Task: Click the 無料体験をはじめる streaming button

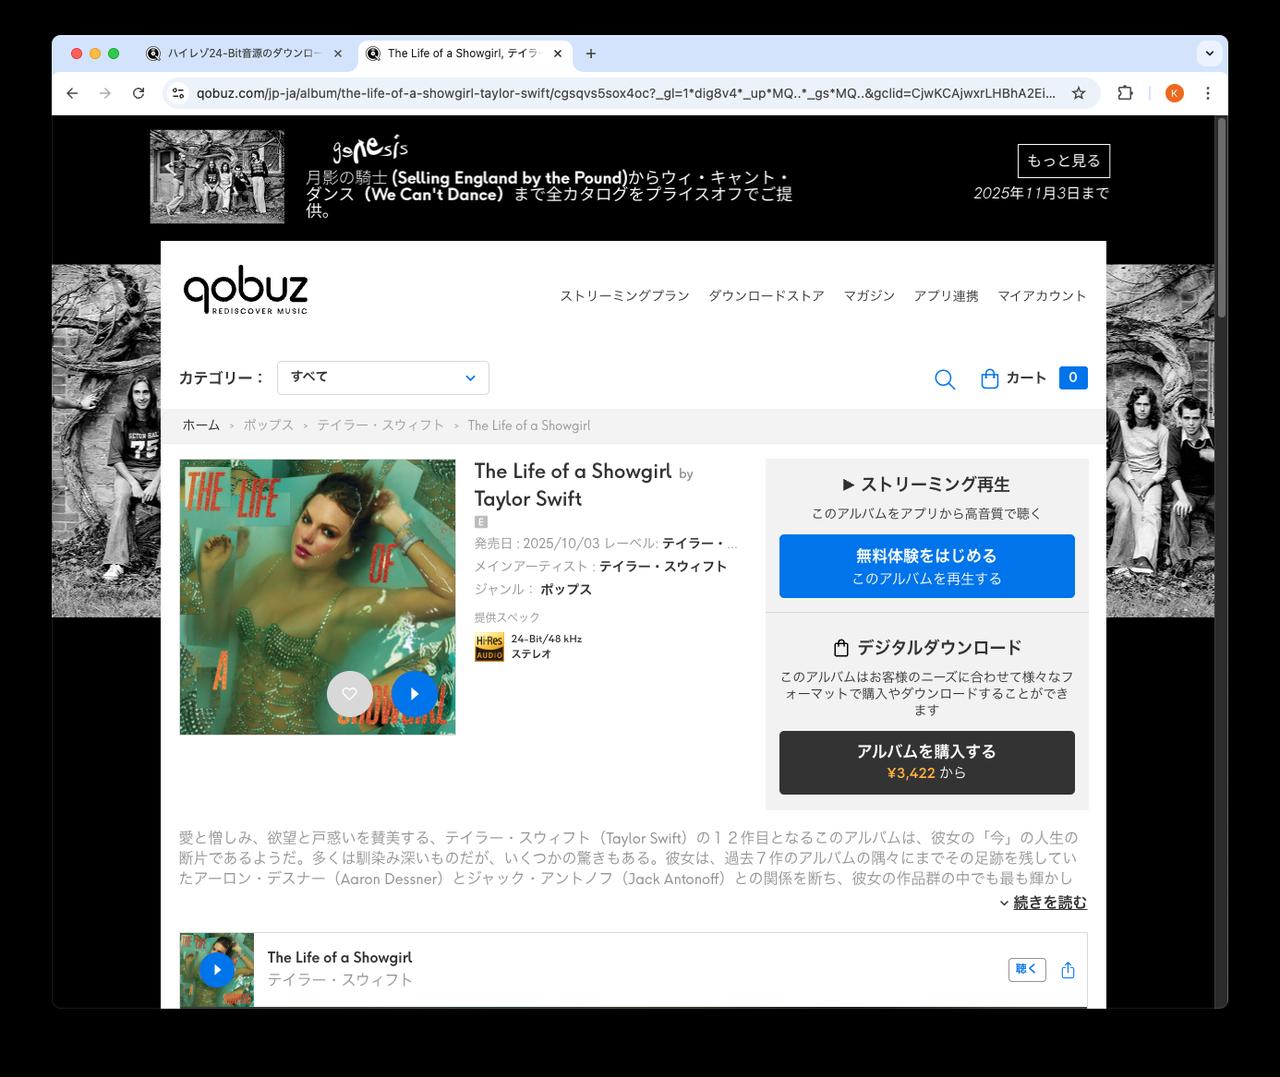Action: pyautogui.click(x=926, y=565)
